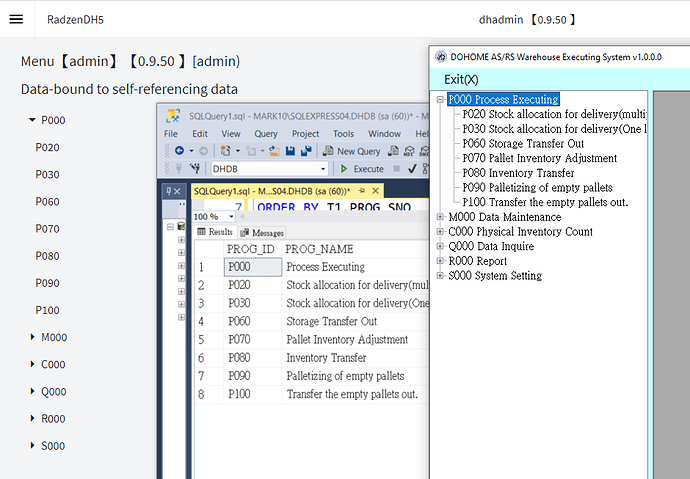Collapse P000 Process Executing in DOHOME tree
The width and height of the screenshot is (690, 479).
[440, 99]
